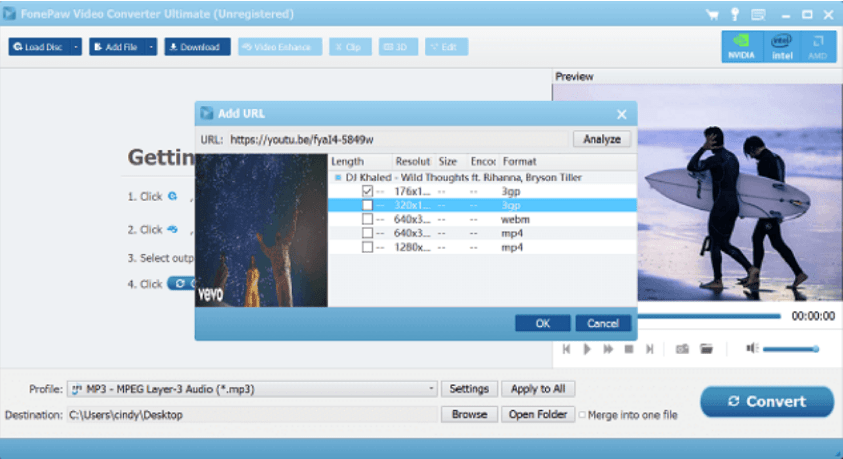Viewport: 843px width, 459px height.
Task: Click the Open Folder button
Action: point(538,414)
